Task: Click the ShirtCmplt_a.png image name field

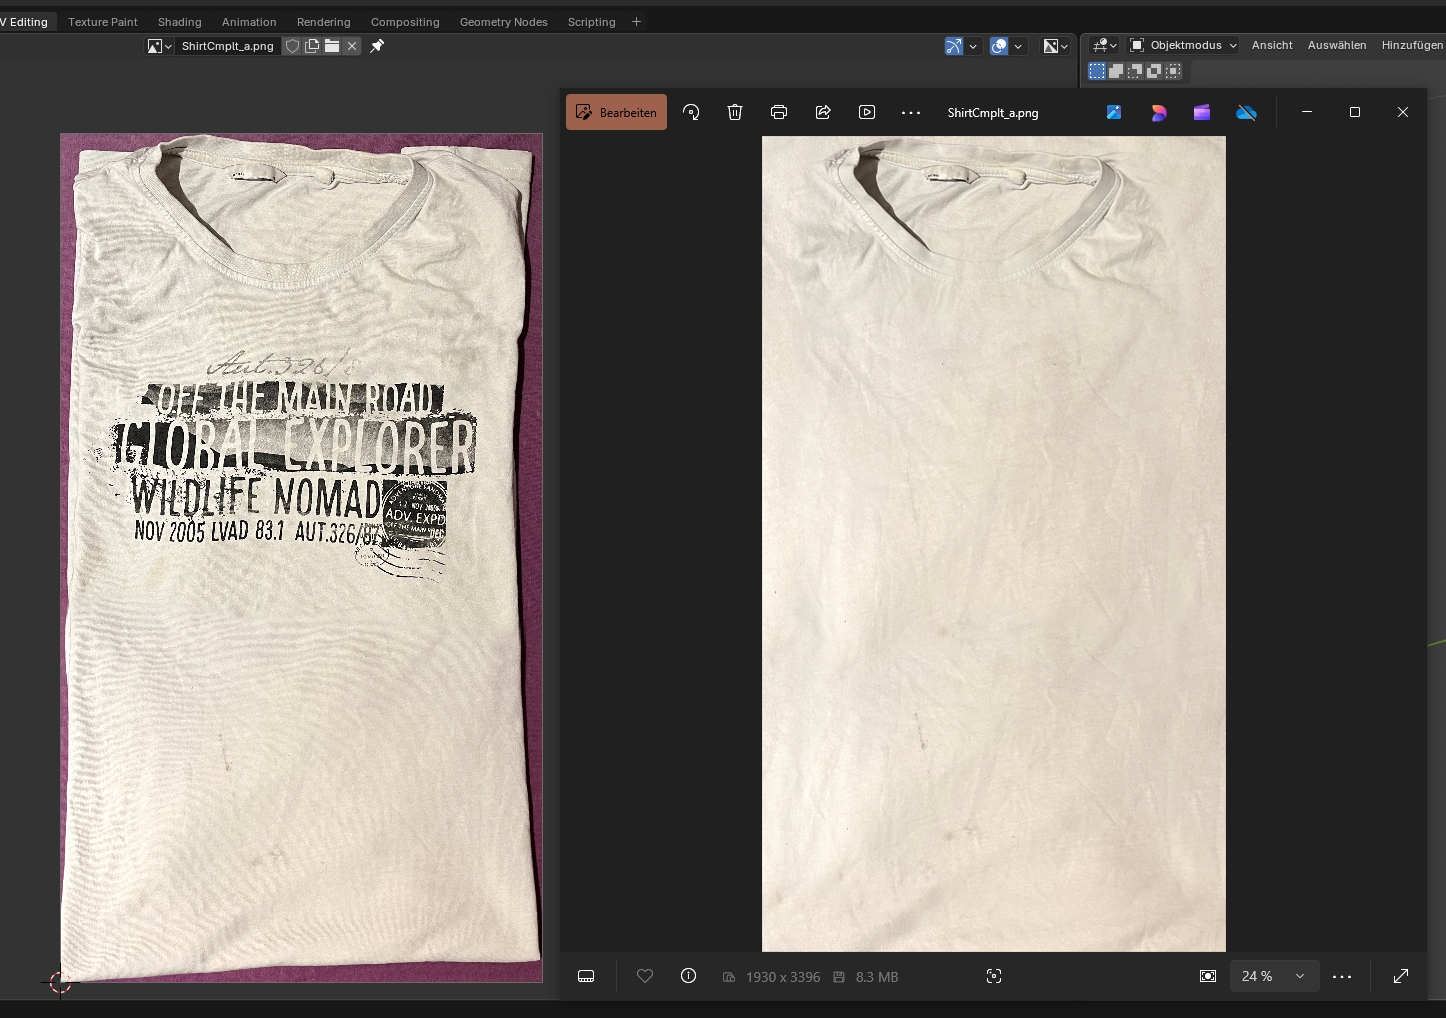Action: [x=228, y=46]
